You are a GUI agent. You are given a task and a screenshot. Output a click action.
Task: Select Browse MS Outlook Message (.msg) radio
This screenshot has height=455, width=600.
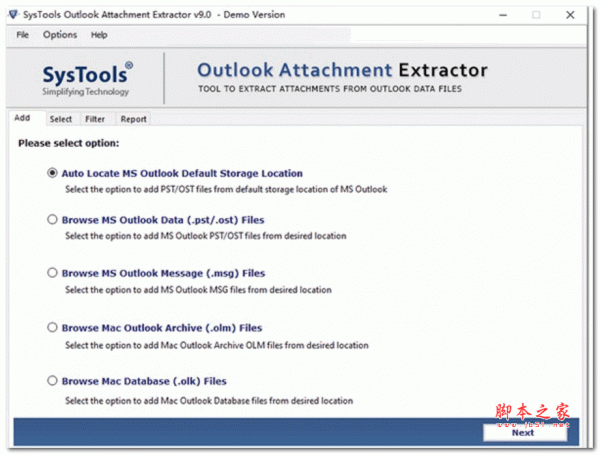point(52,272)
